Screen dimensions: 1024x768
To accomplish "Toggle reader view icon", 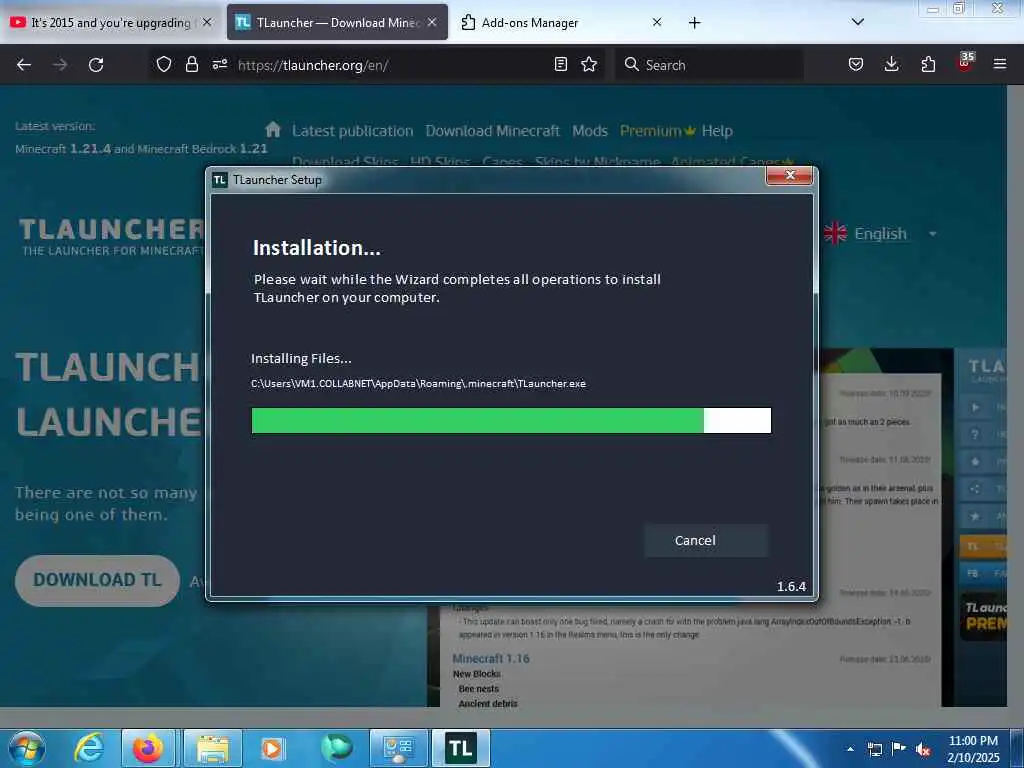I will [x=560, y=64].
